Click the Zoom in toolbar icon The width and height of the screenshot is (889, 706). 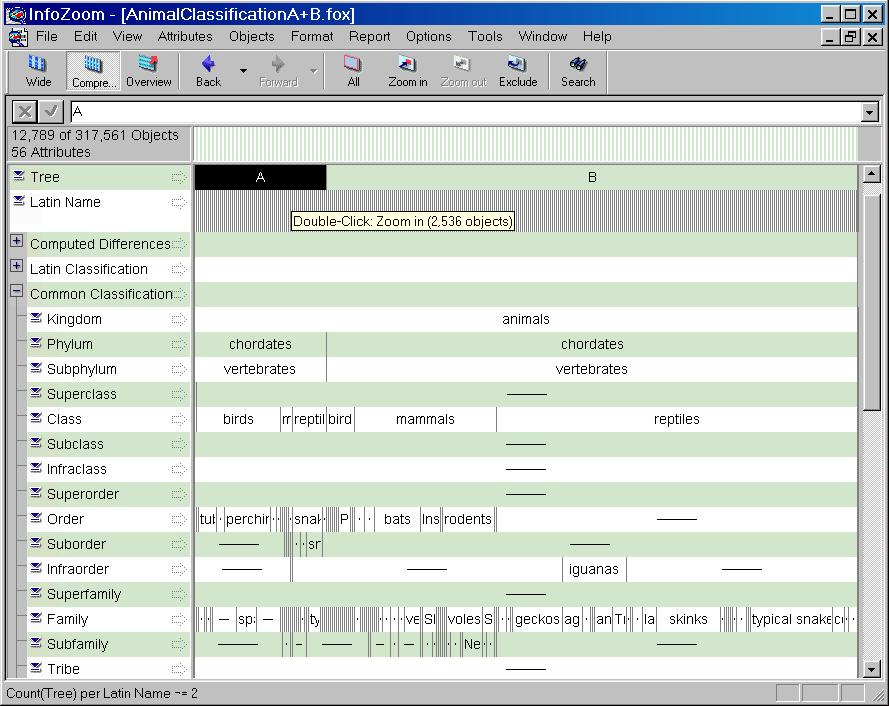coord(408,71)
